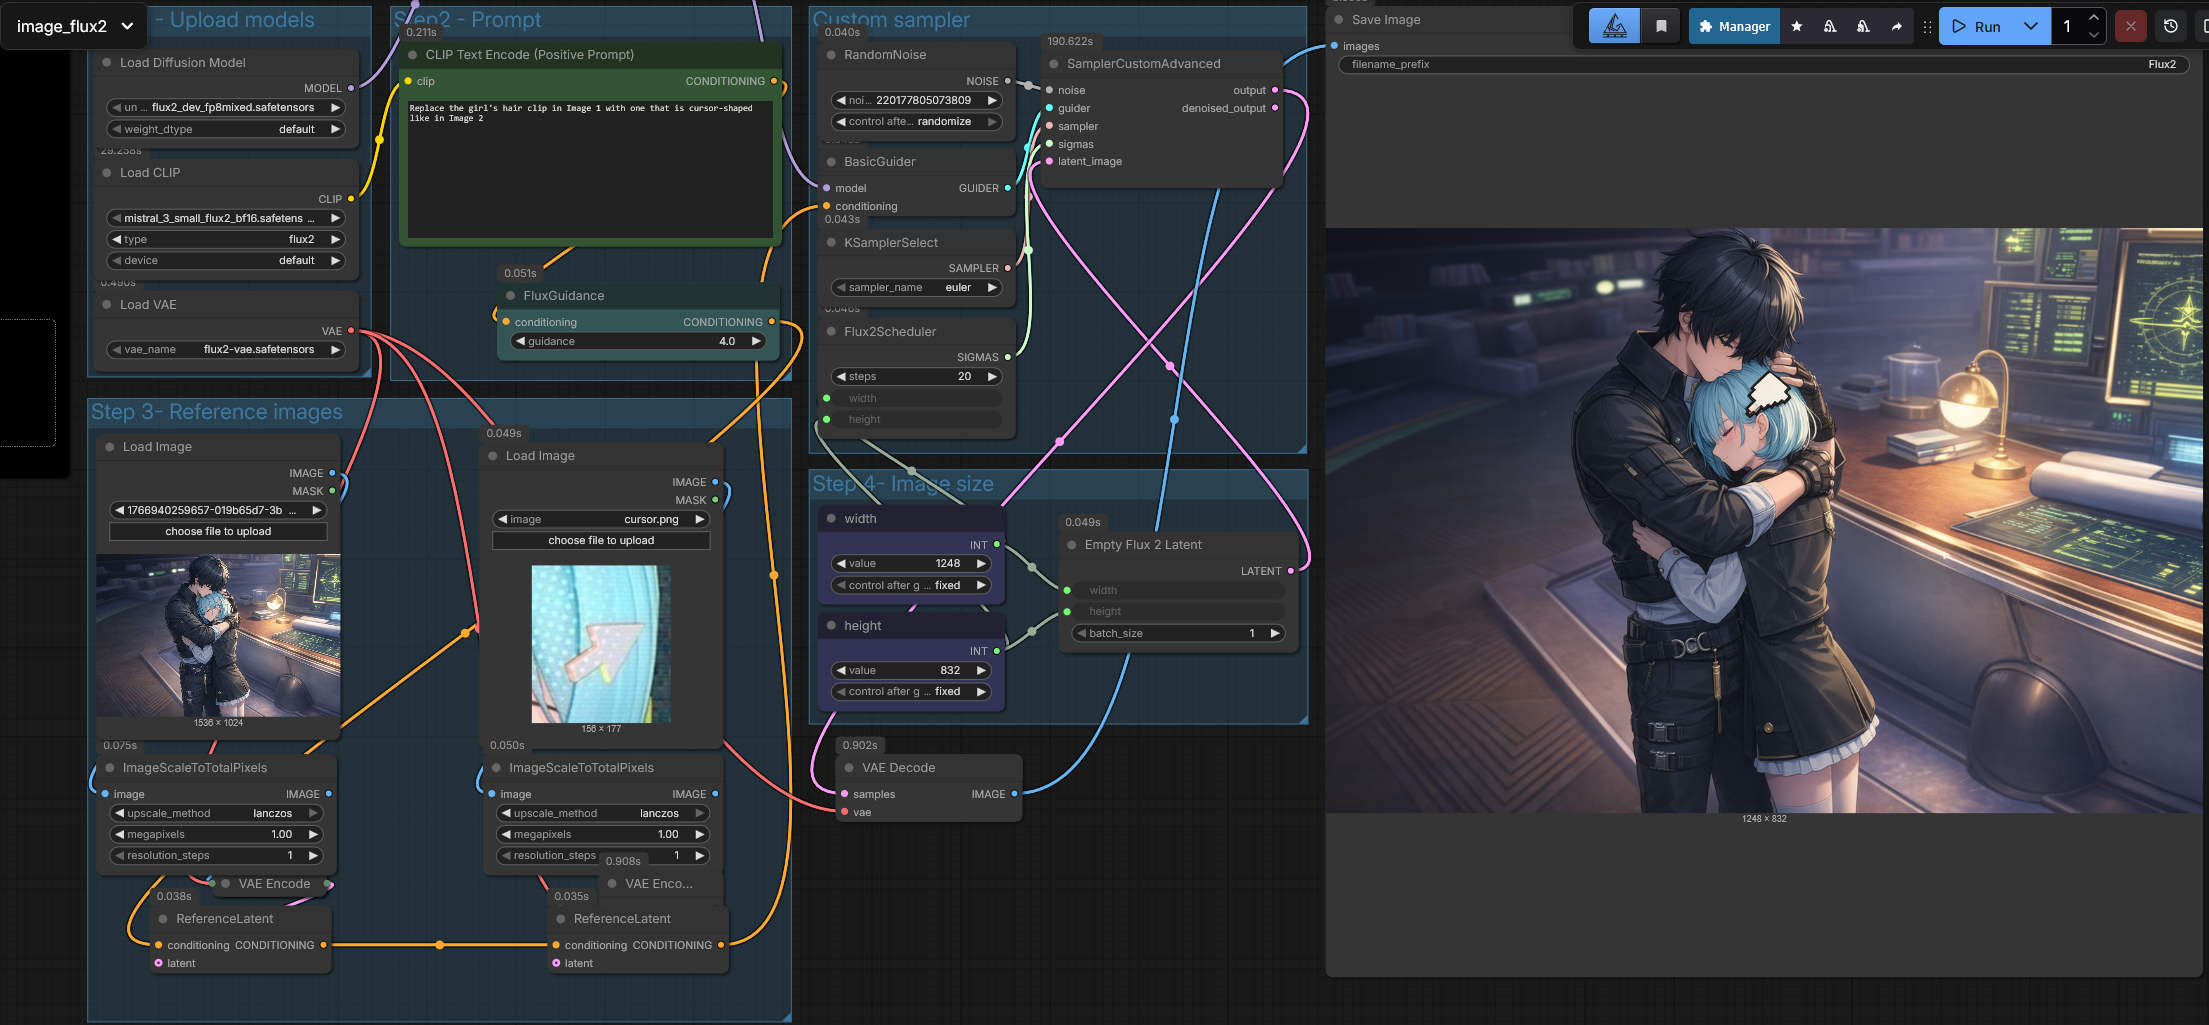Click the share arrow icon in the toolbar
This screenshot has height=1025, width=2209.
point(1897,27)
